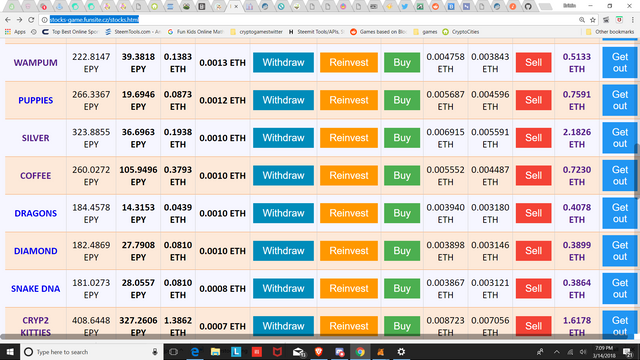
Task: Buy PUPPIES stock
Action: coord(402,100)
